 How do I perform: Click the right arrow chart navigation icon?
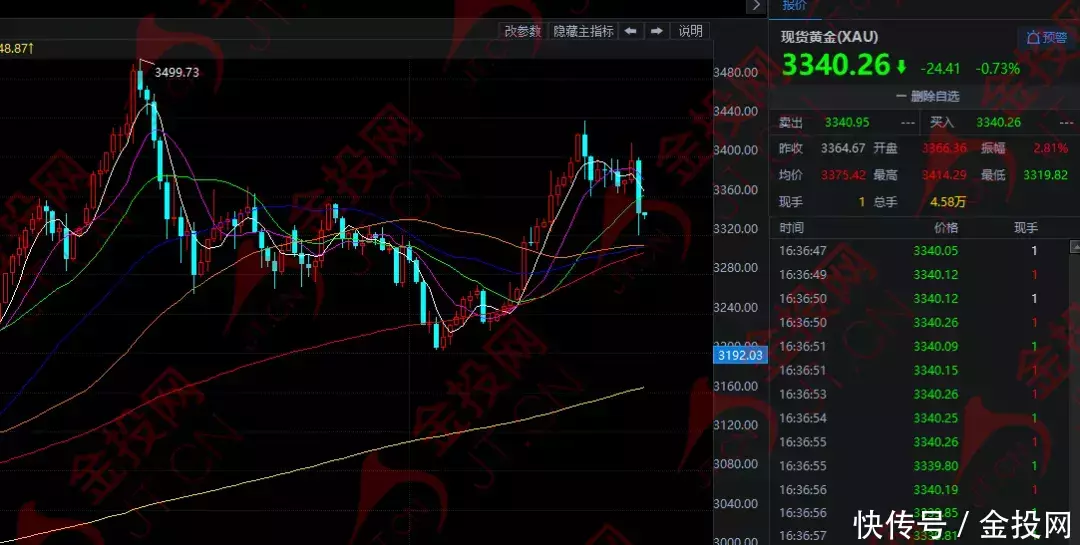656,31
